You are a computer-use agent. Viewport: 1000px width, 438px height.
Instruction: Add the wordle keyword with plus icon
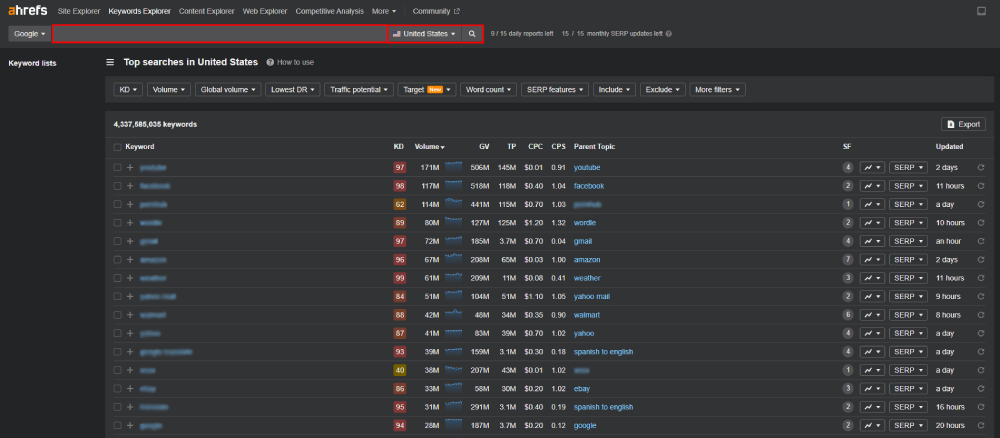(130, 223)
